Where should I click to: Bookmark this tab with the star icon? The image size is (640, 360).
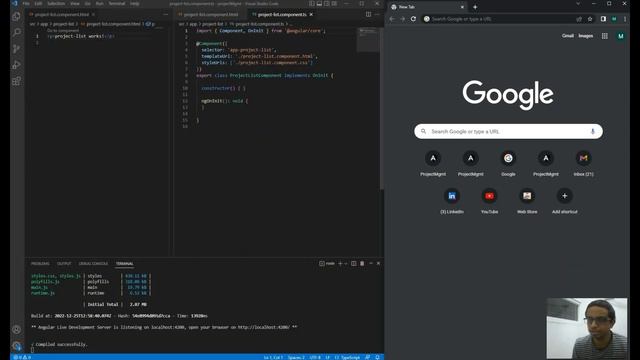(590, 19)
